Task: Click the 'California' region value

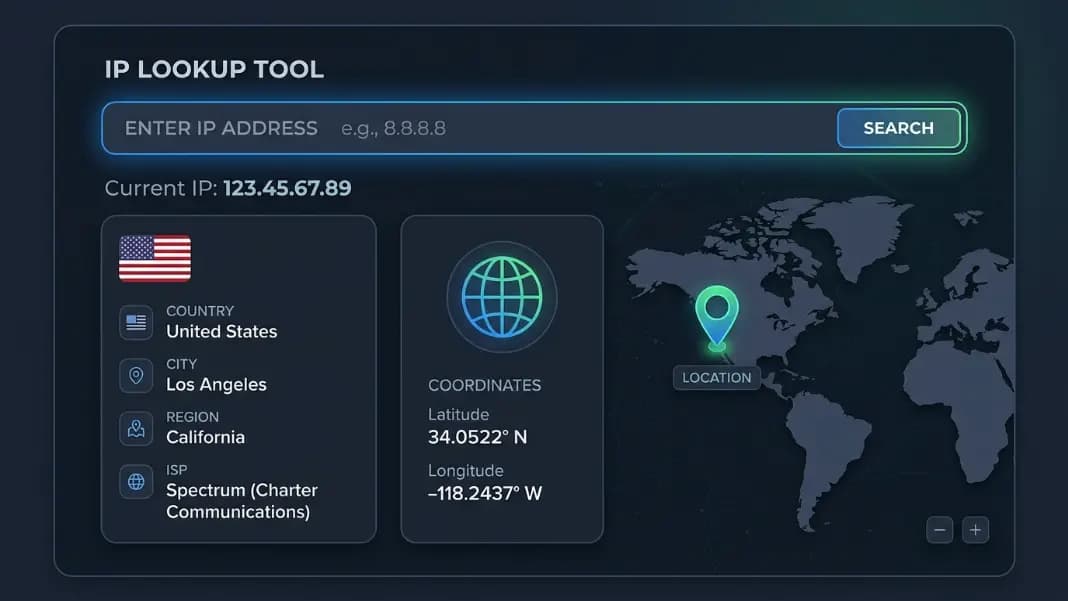Action: tap(206, 437)
